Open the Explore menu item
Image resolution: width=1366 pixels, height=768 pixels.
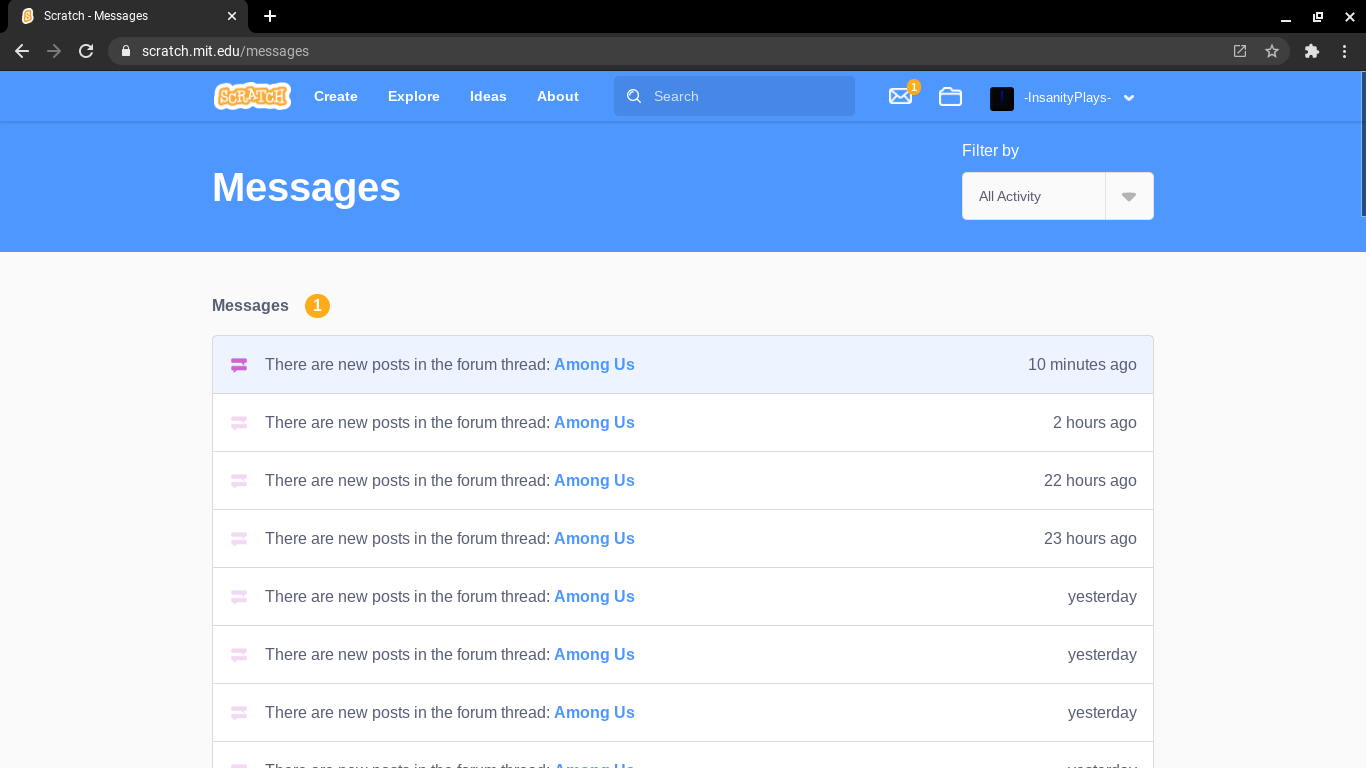[x=414, y=96]
